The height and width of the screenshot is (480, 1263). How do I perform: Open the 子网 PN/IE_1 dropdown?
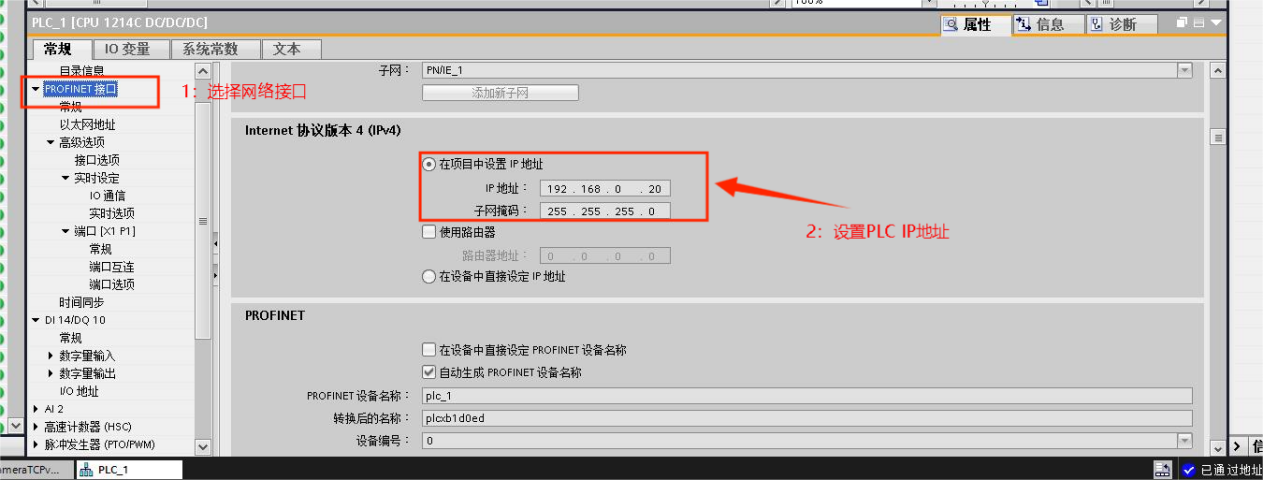coord(1184,70)
